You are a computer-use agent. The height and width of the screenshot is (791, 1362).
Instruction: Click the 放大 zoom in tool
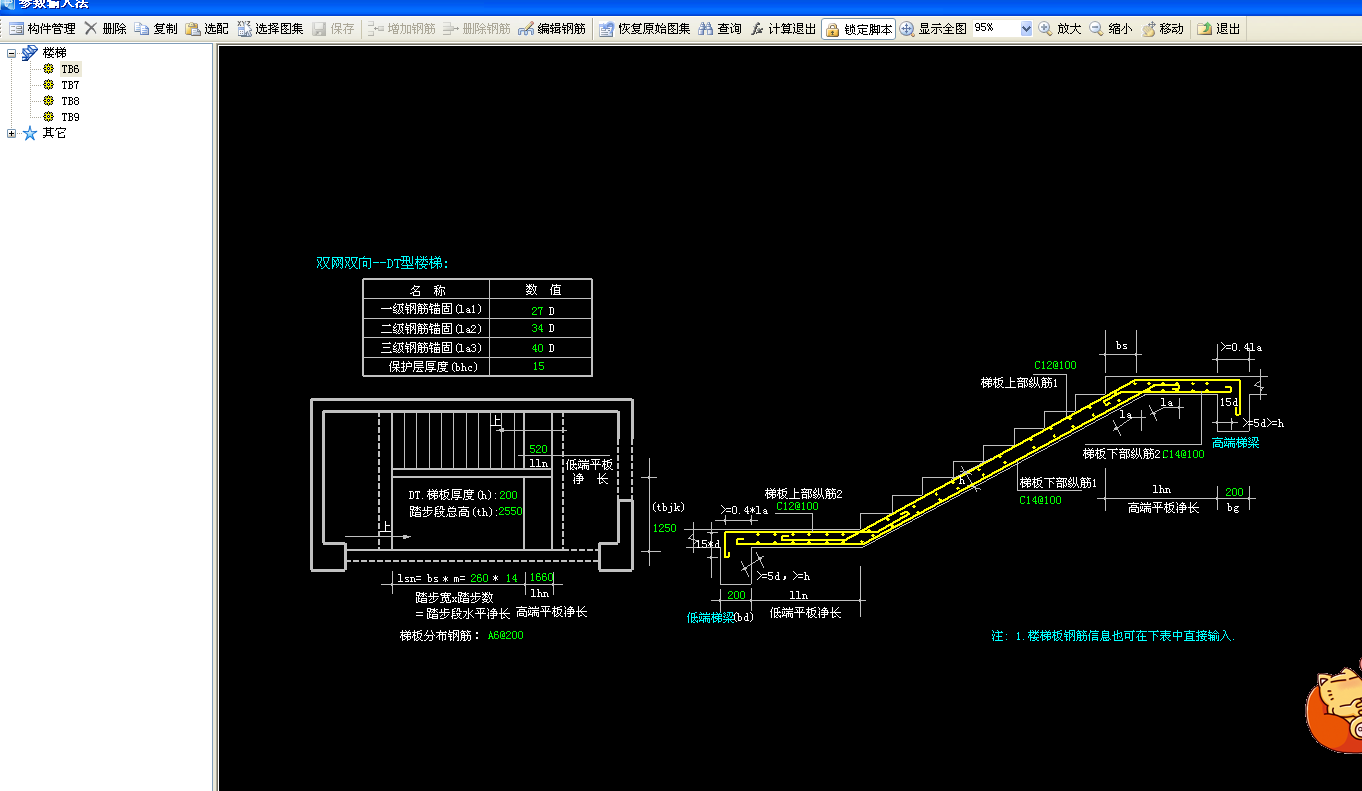tap(1060, 29)
